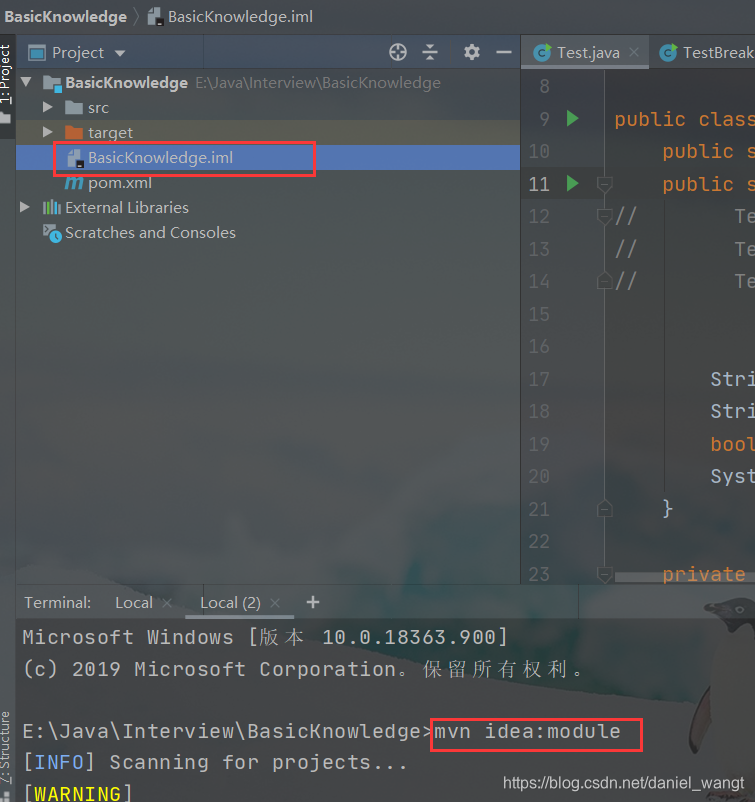Expand the src folder arrow

48,107
